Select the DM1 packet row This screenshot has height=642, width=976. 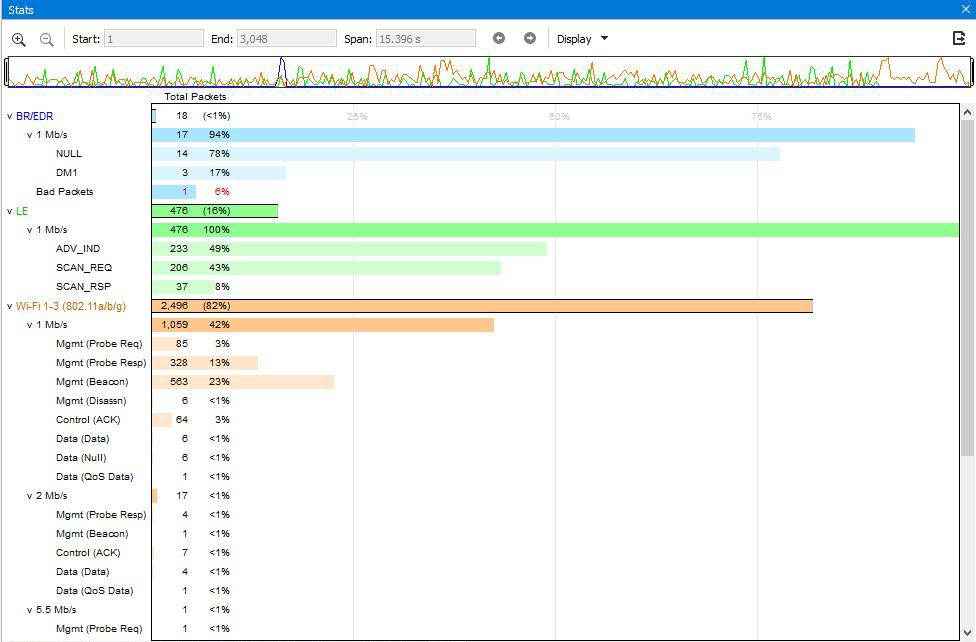click(67, 172)
